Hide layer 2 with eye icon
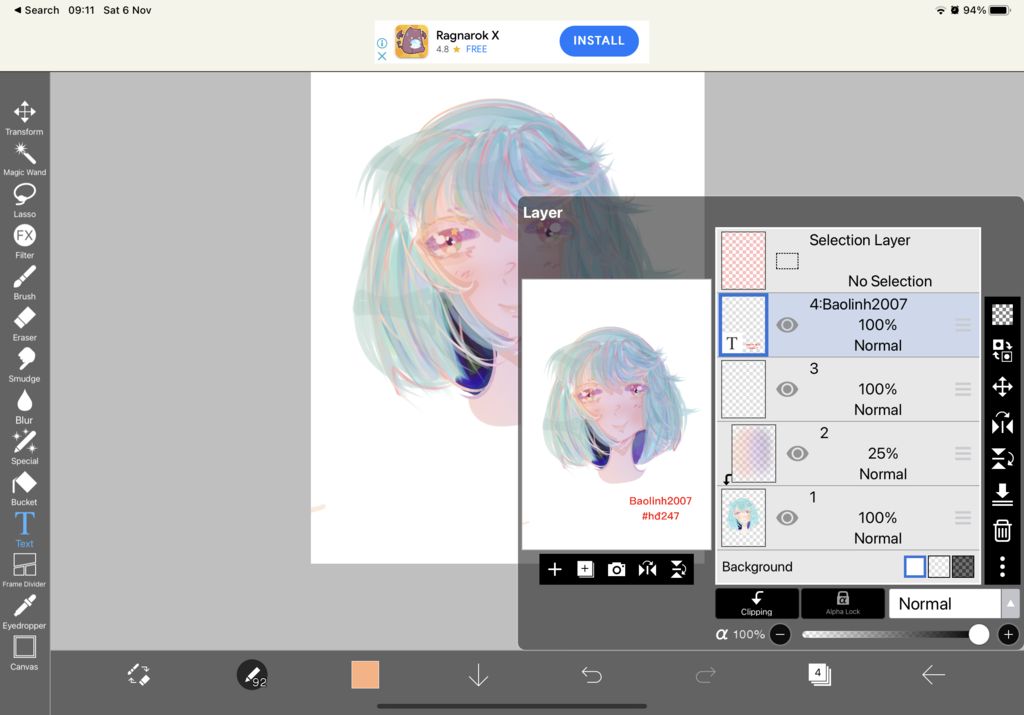Screen dimensions: 1024x715 (x=797, y=453)
